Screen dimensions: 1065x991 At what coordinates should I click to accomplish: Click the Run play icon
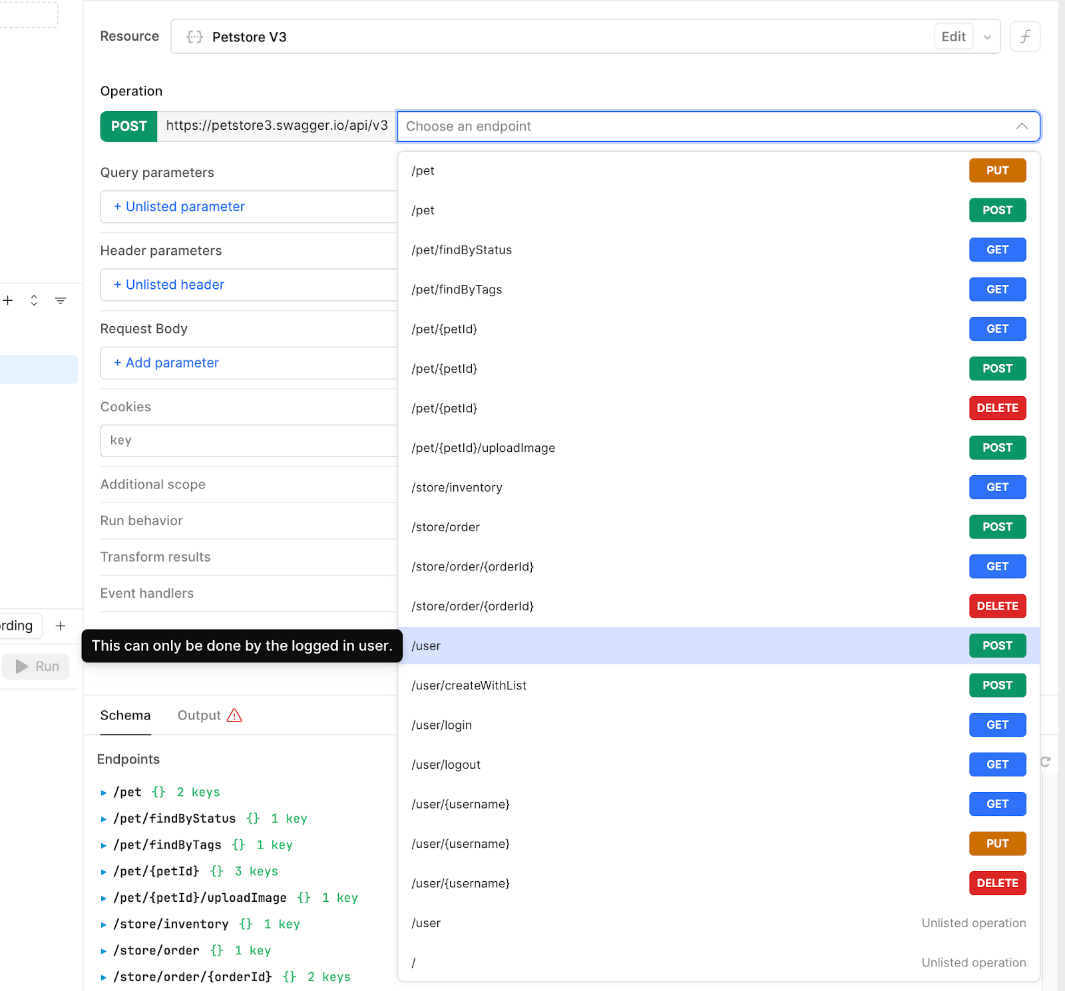(x=21, y=666)
